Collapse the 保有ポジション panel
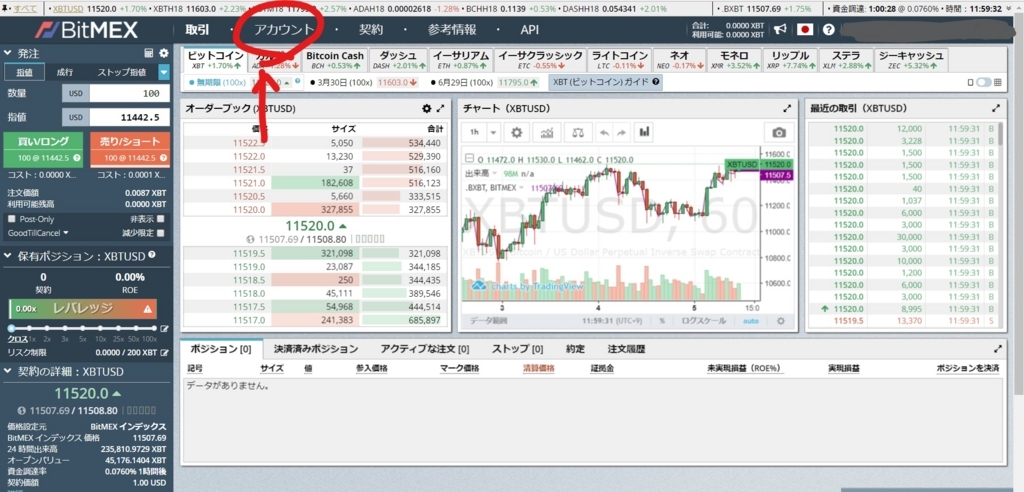Viewport: 1024px width, 492px height. click(x=7, y=256)
